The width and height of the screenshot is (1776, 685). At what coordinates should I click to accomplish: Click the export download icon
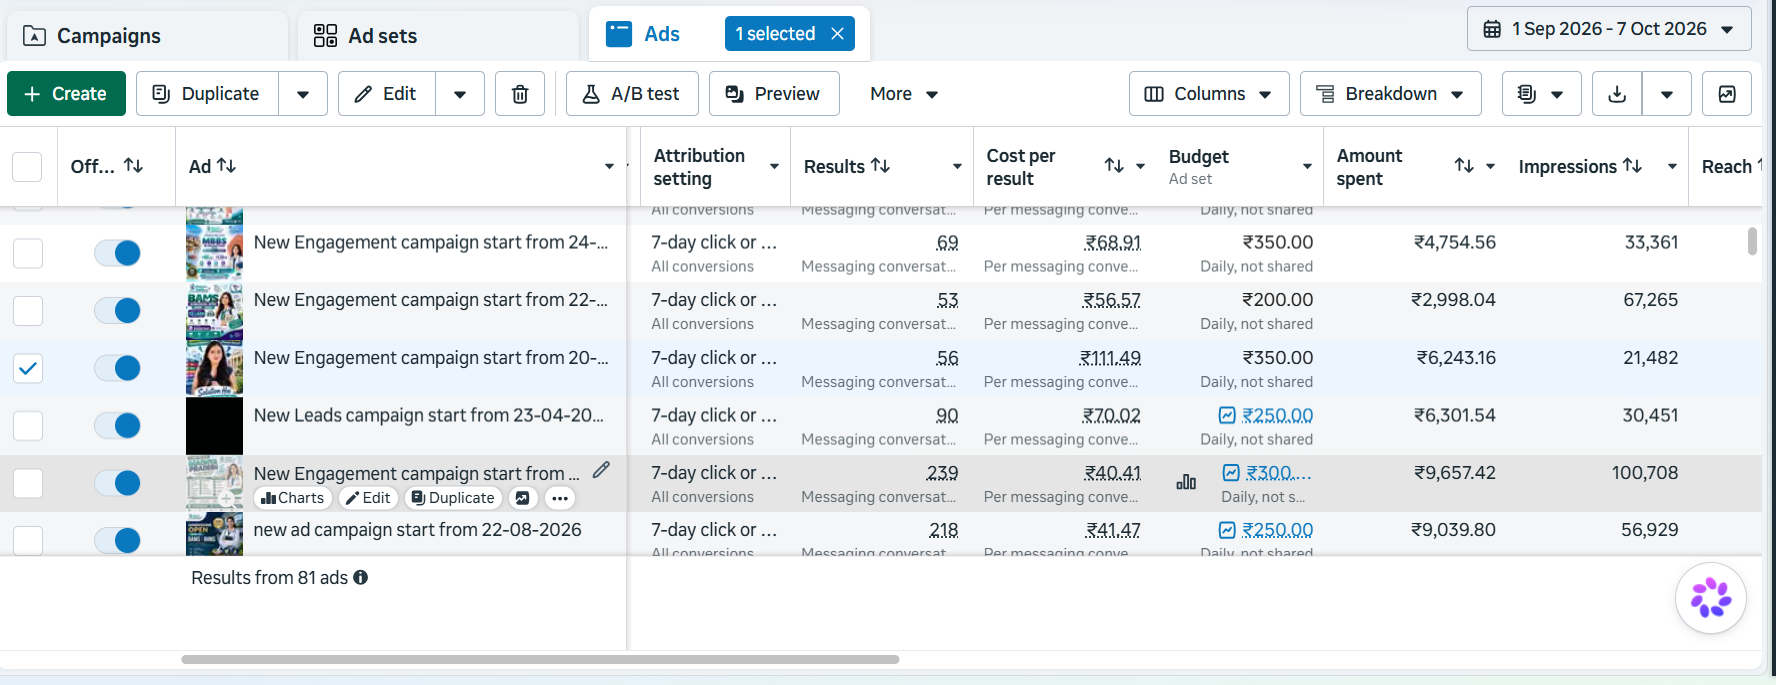tap(1617, 94)
